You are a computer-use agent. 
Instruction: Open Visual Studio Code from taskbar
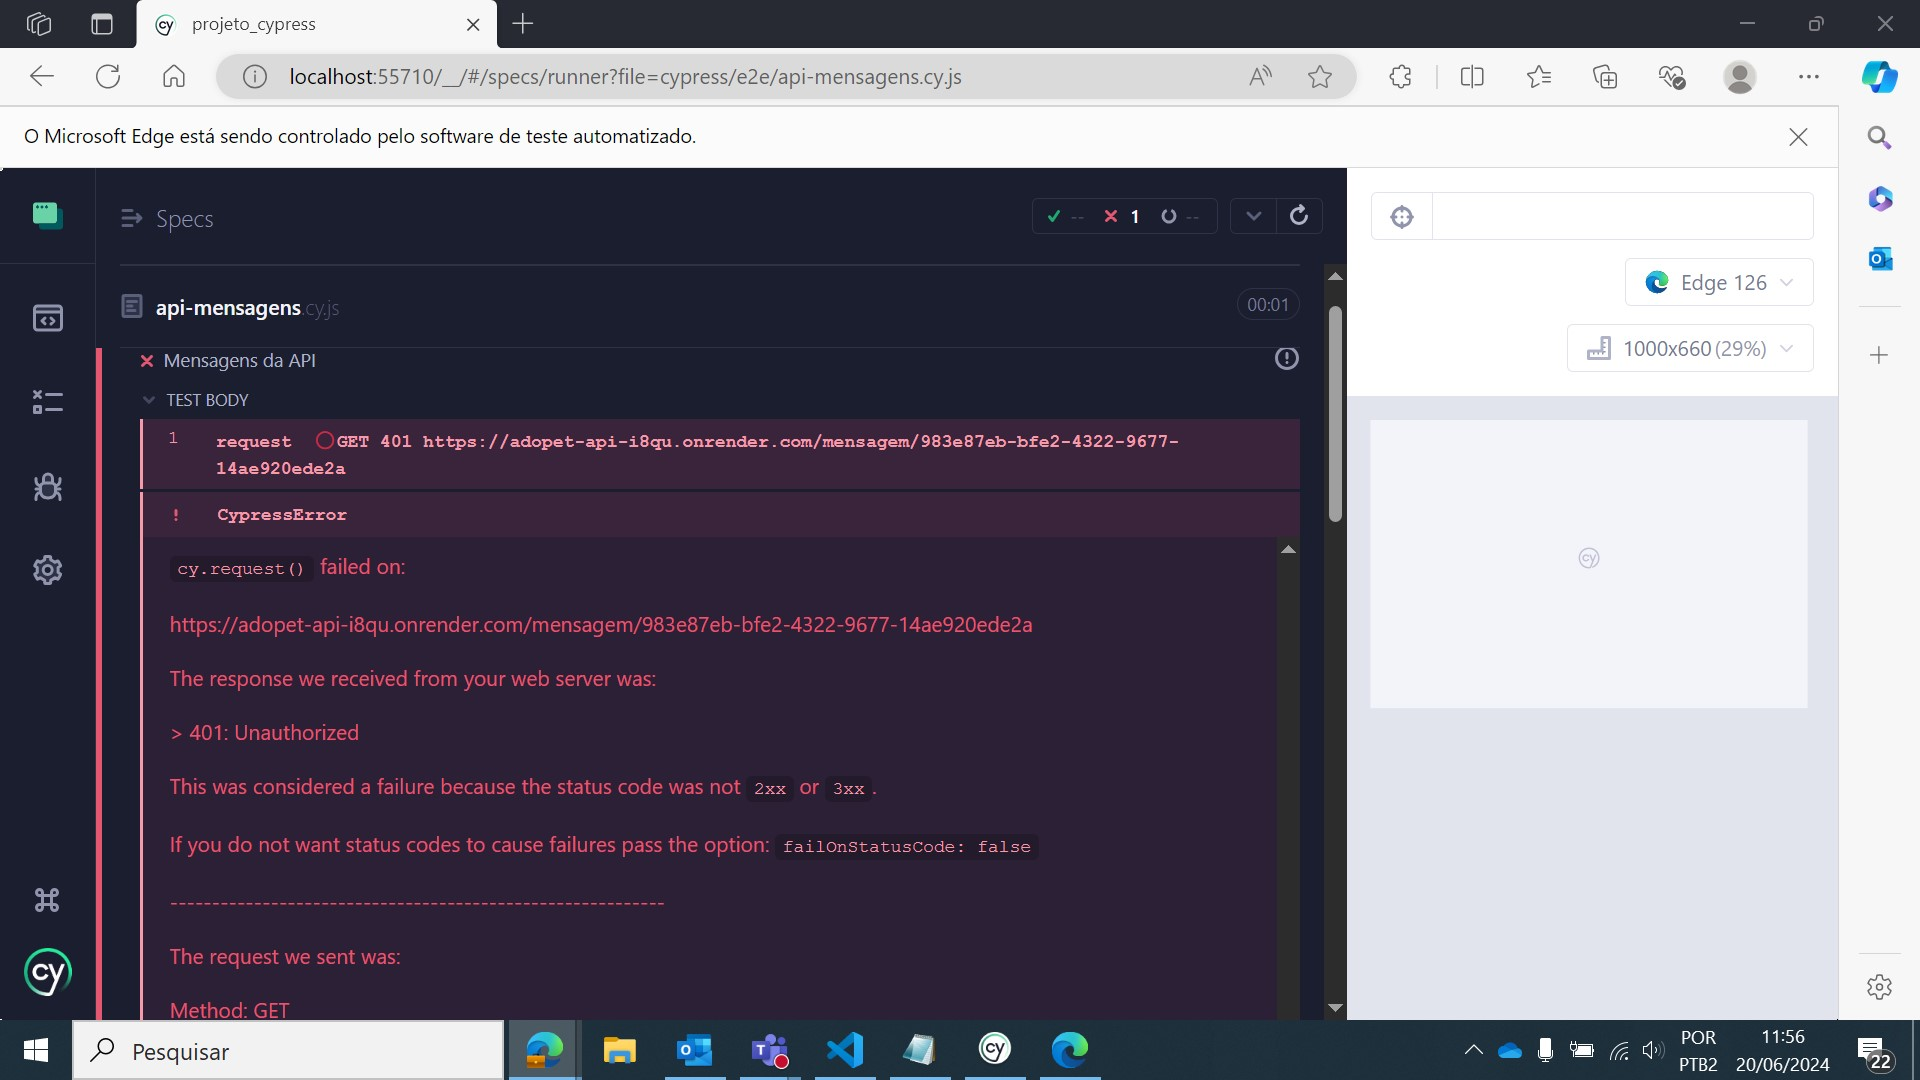(845, 1050)
